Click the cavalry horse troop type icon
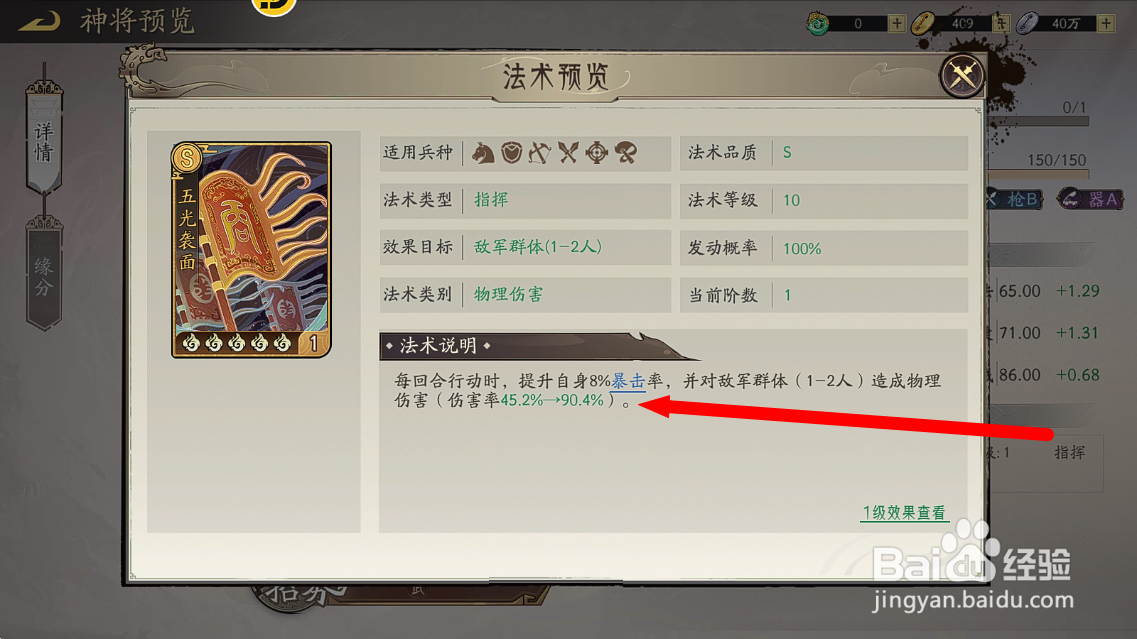The image size is (1137, 639). tap(483, 153)
